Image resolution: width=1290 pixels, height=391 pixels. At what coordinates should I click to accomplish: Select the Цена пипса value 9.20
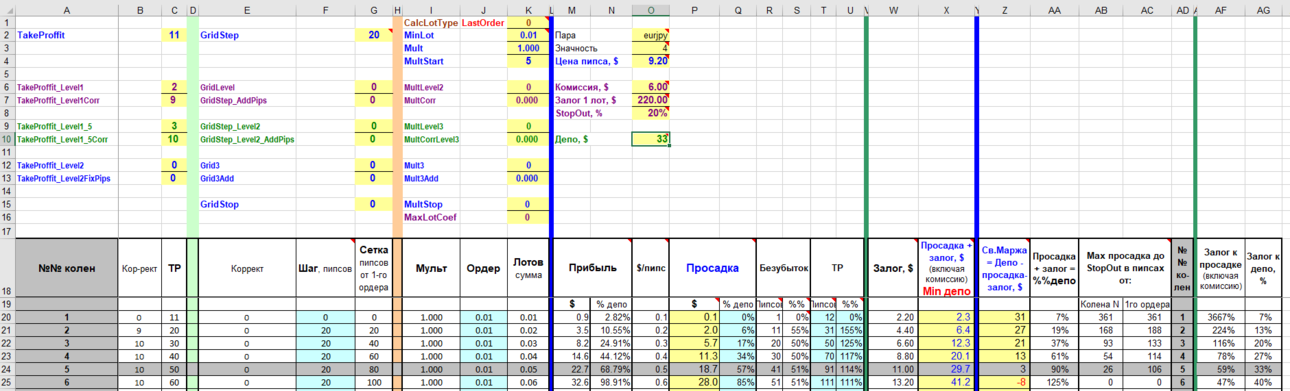pyautogui.click(x=650, y=61)
